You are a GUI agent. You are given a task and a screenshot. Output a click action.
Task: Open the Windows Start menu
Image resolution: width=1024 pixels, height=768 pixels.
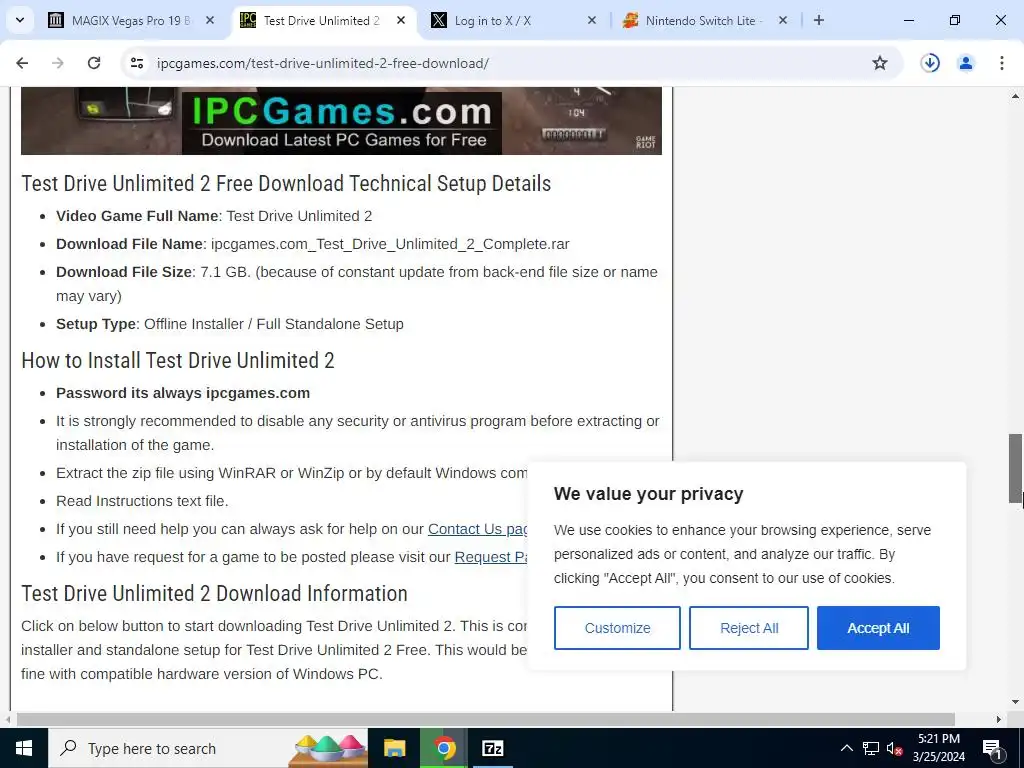tap(24, 748)
